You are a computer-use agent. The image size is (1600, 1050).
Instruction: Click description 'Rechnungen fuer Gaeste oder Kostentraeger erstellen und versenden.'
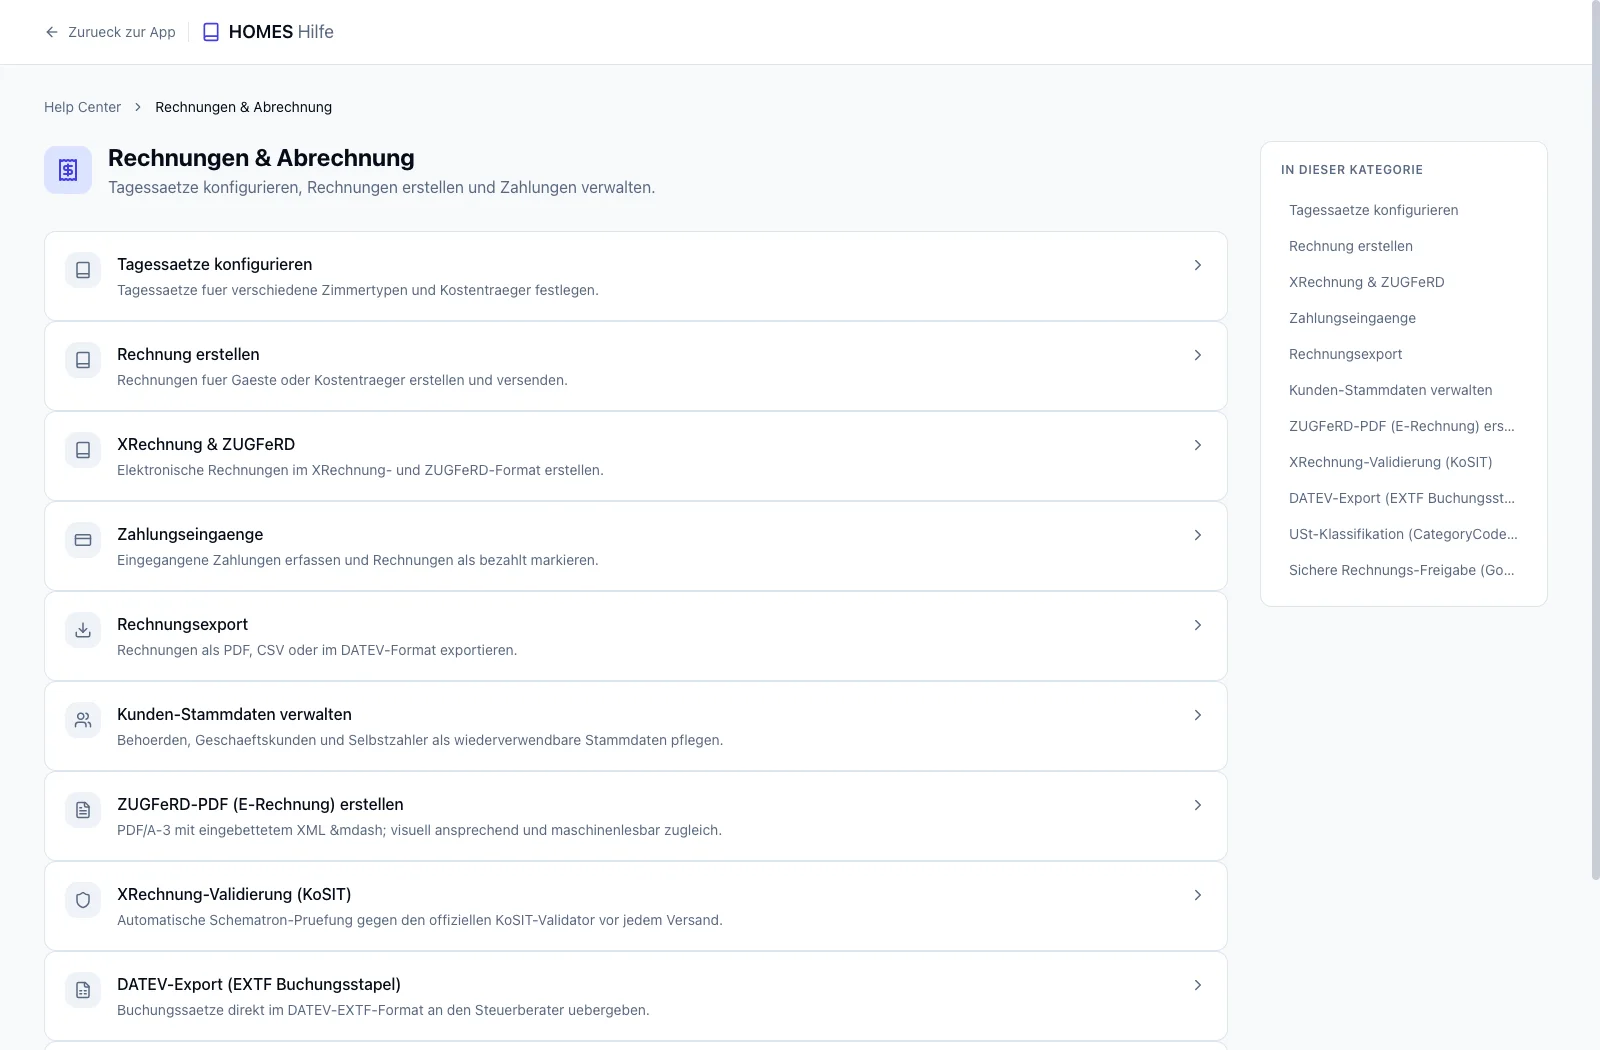342,380
